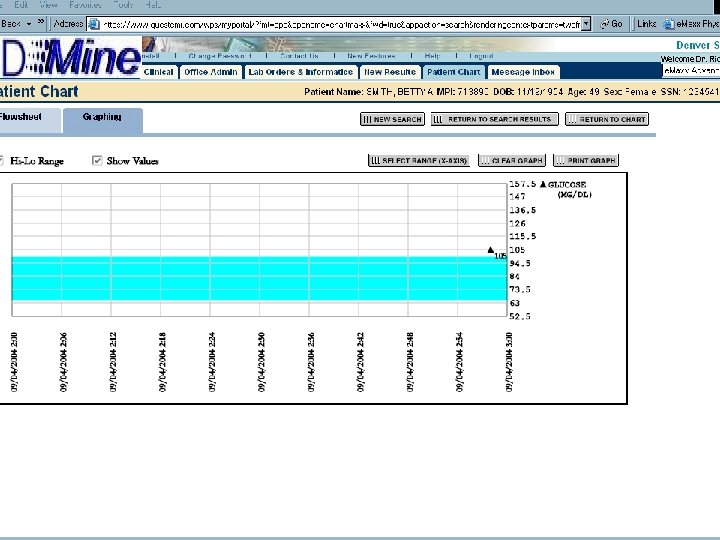Open the Message Inbox tab

tap(523, 72)
